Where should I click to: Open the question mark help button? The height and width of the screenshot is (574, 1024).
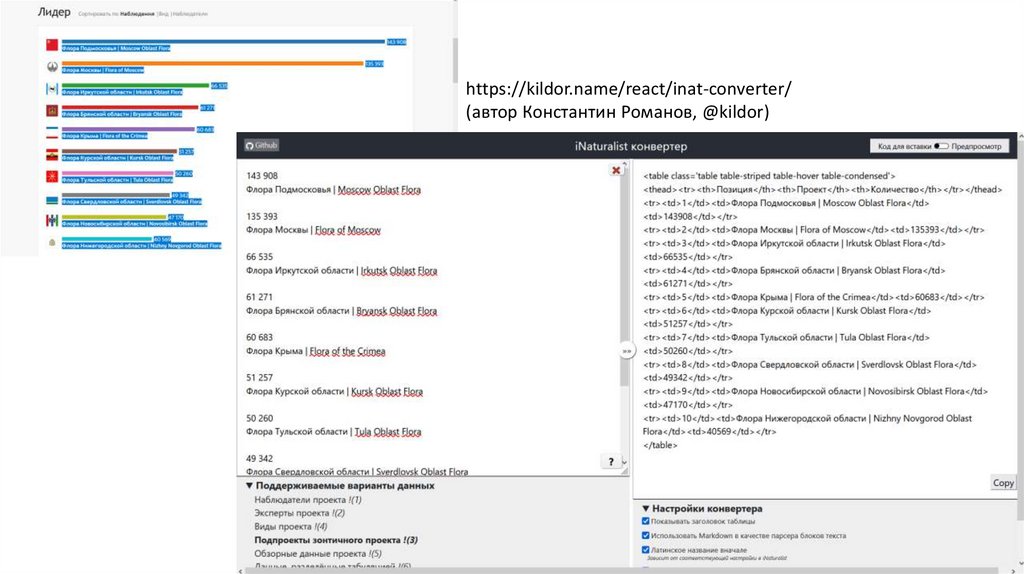(x=611, y=462)
